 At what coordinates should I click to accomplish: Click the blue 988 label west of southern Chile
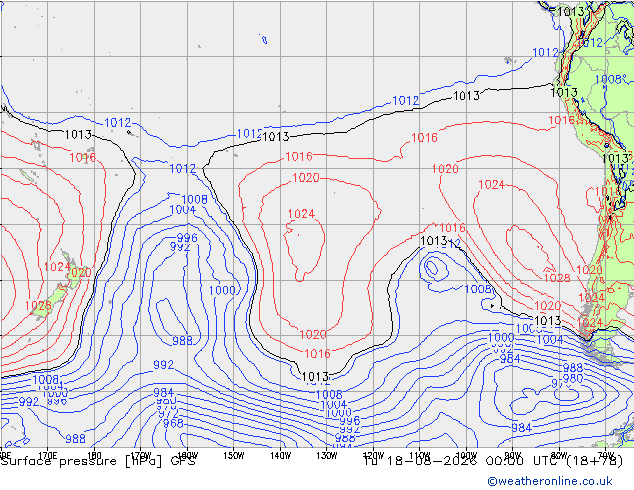pos(573,368)
